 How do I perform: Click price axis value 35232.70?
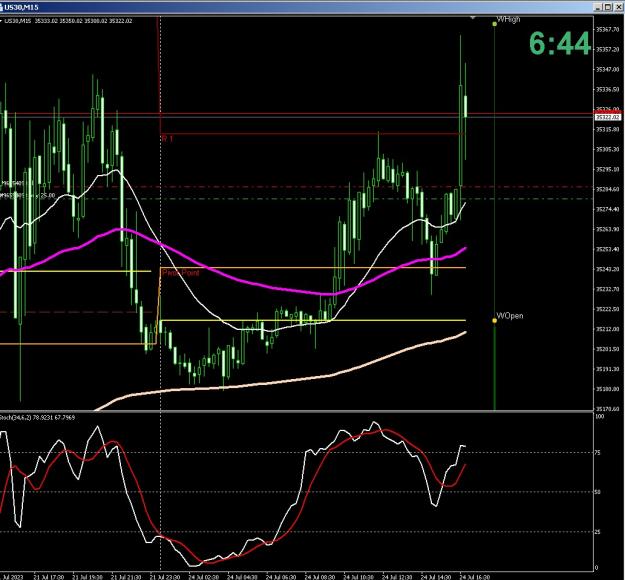pyautogui.click(x=607, y=289)
